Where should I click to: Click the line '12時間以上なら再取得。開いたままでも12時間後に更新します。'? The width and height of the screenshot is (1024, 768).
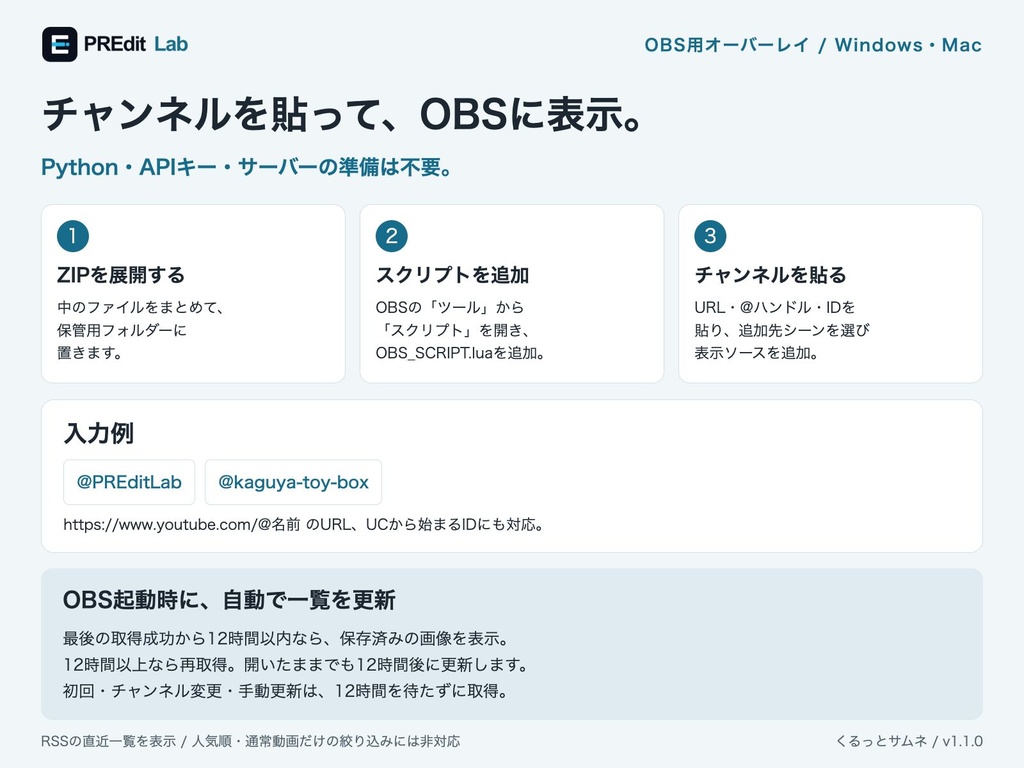pyautogui.click(x=296, y=664)
